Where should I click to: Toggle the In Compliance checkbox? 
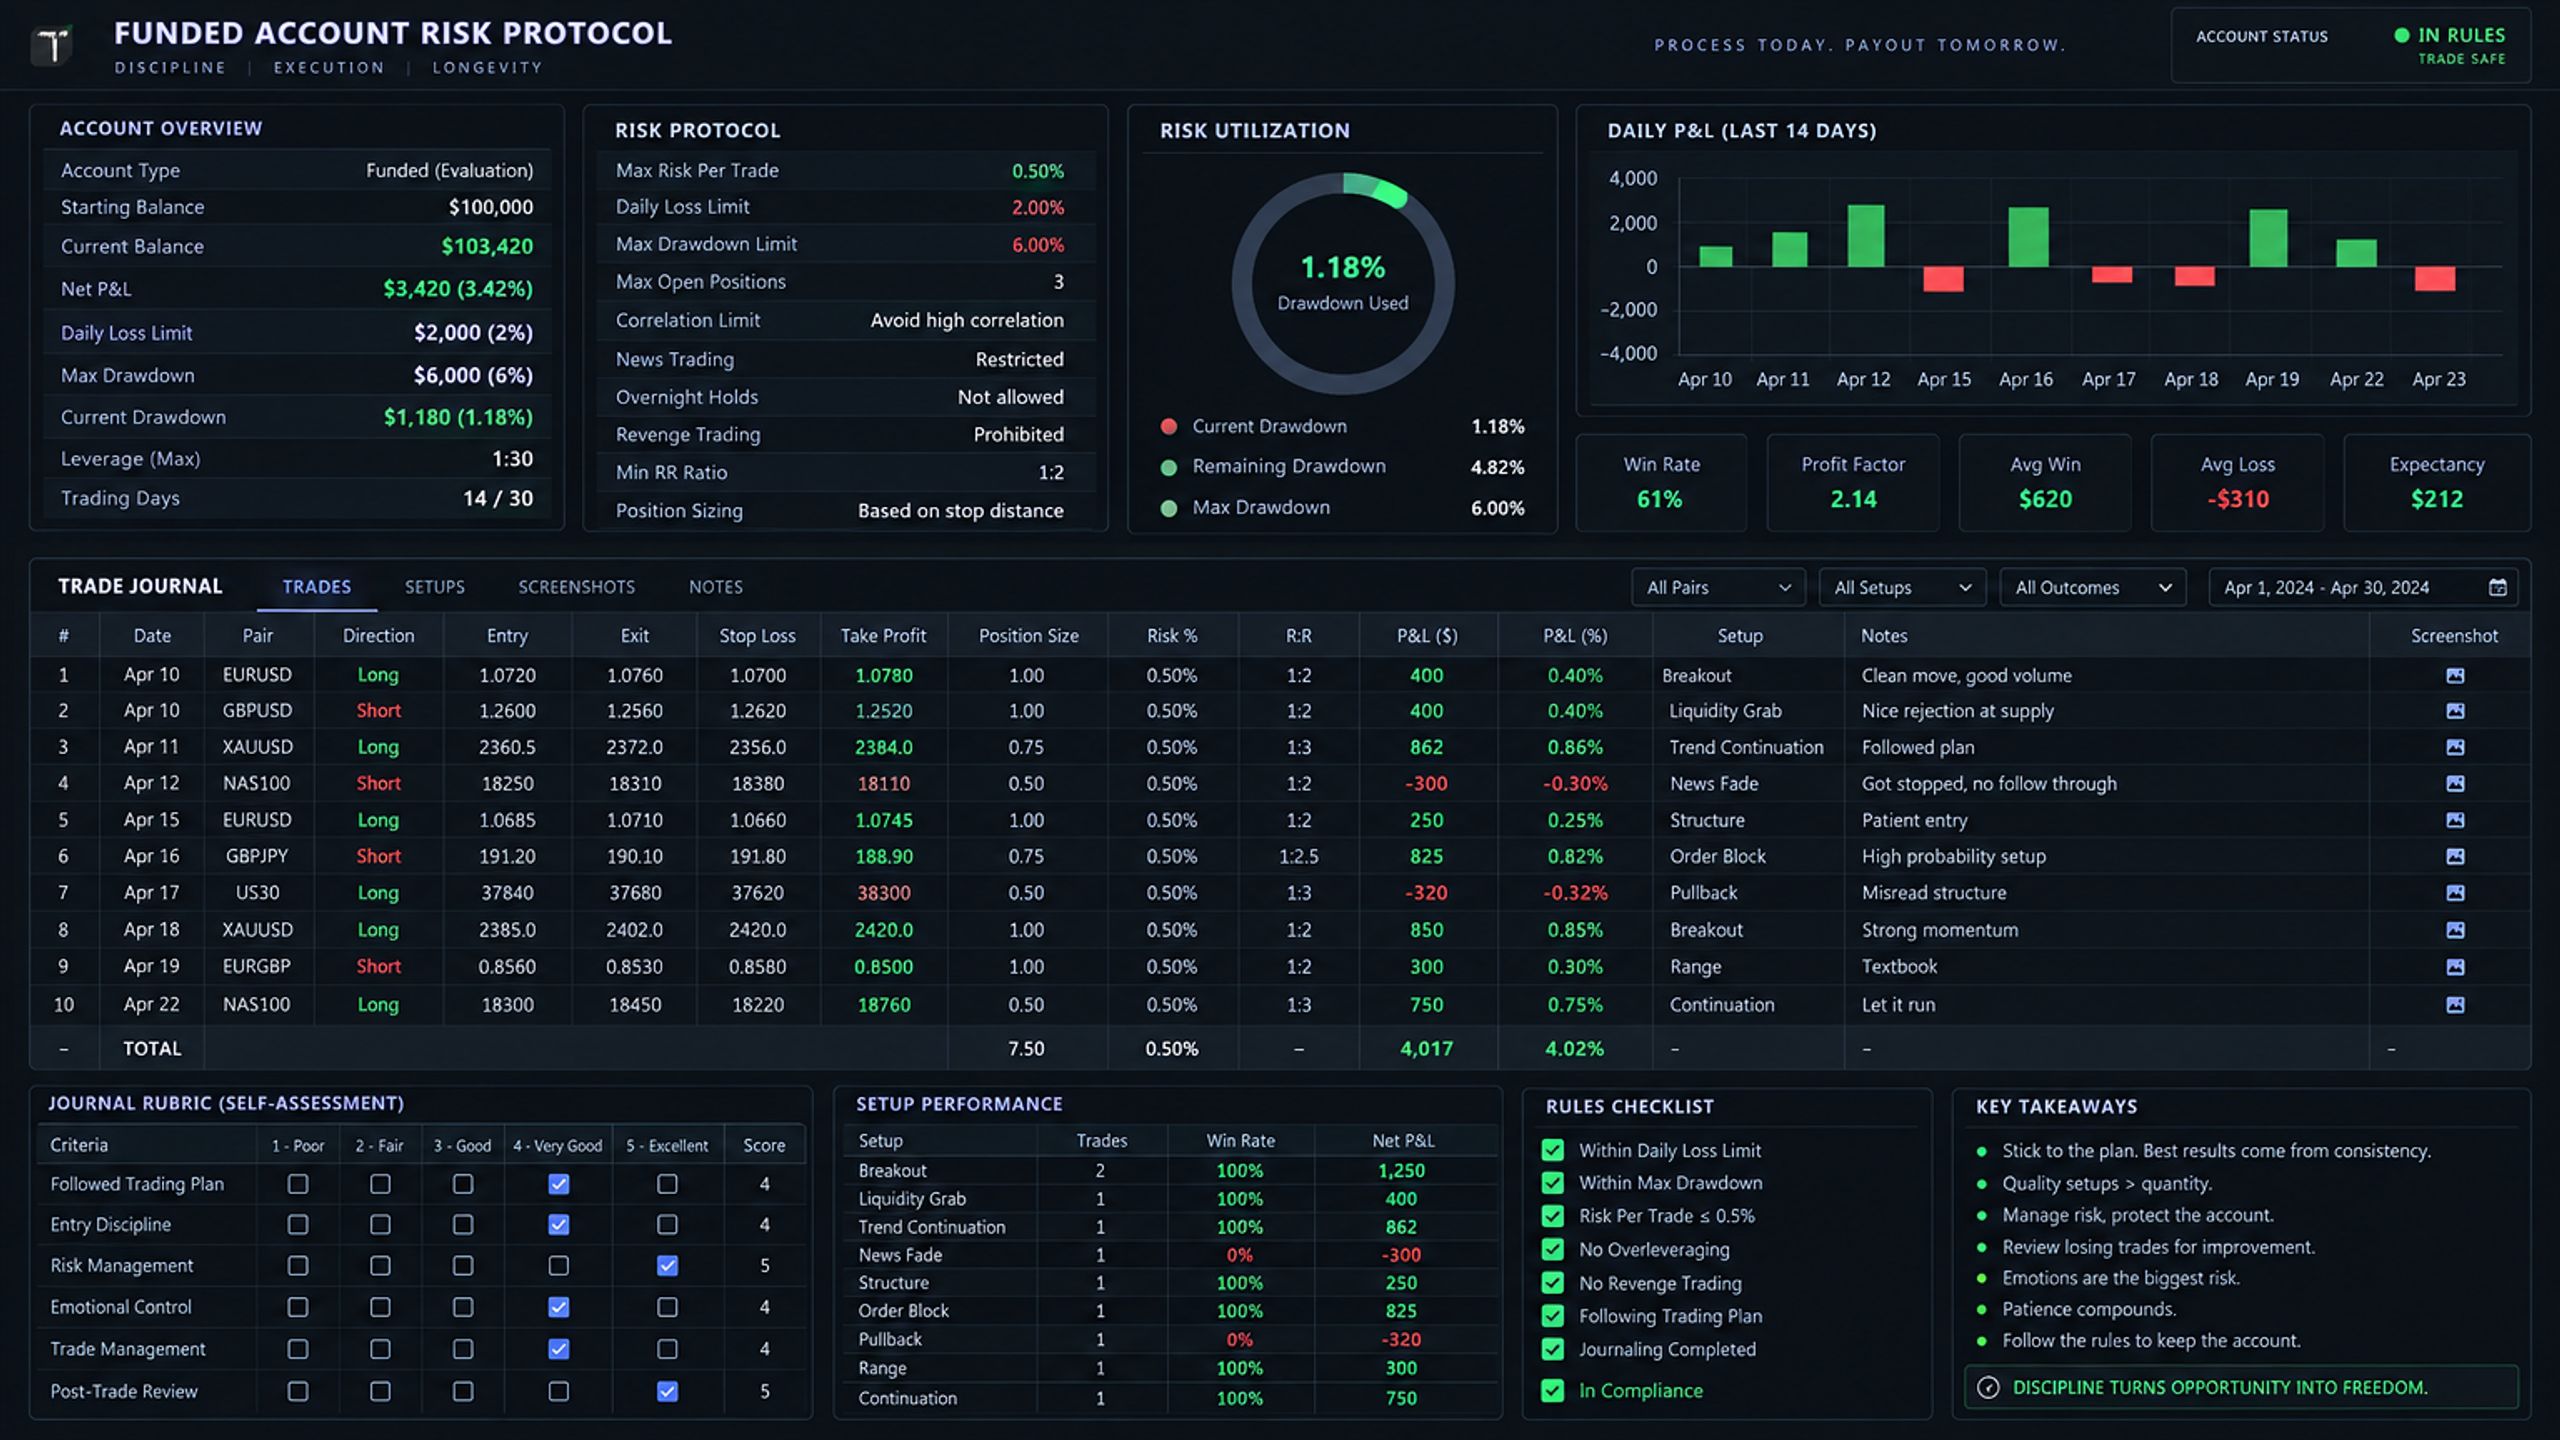[x=1553, y=1391]
